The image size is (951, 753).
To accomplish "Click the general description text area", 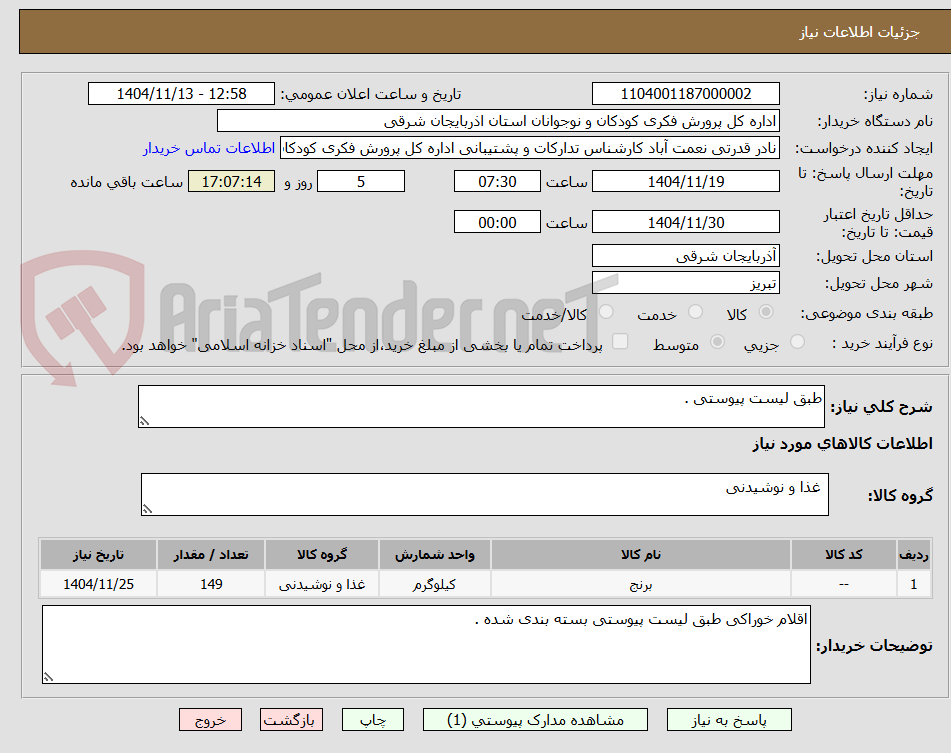I will (x=482, y=407).
